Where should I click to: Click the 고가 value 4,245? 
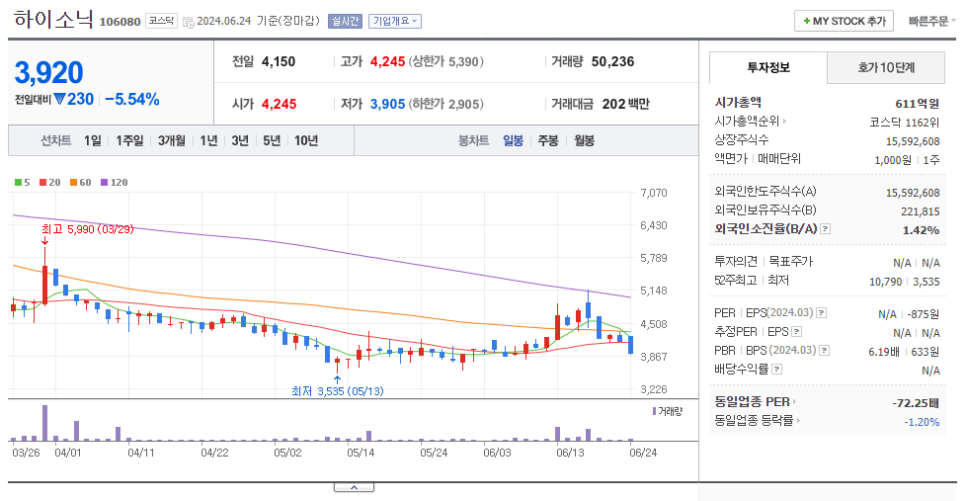click(x=388, y=62)
